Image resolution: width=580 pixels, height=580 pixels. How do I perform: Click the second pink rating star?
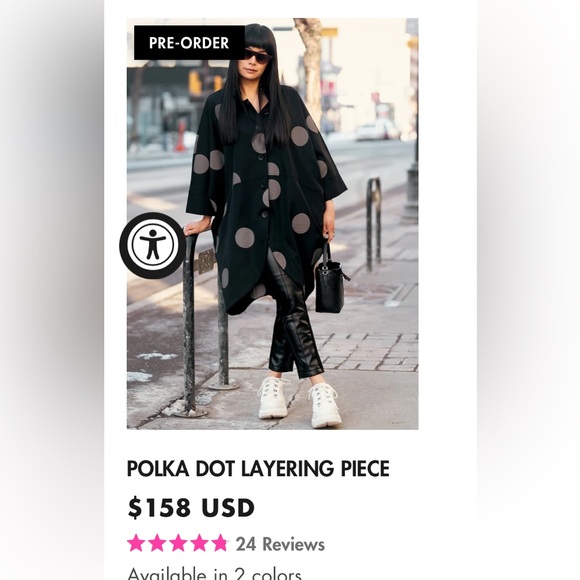(157, 543)
